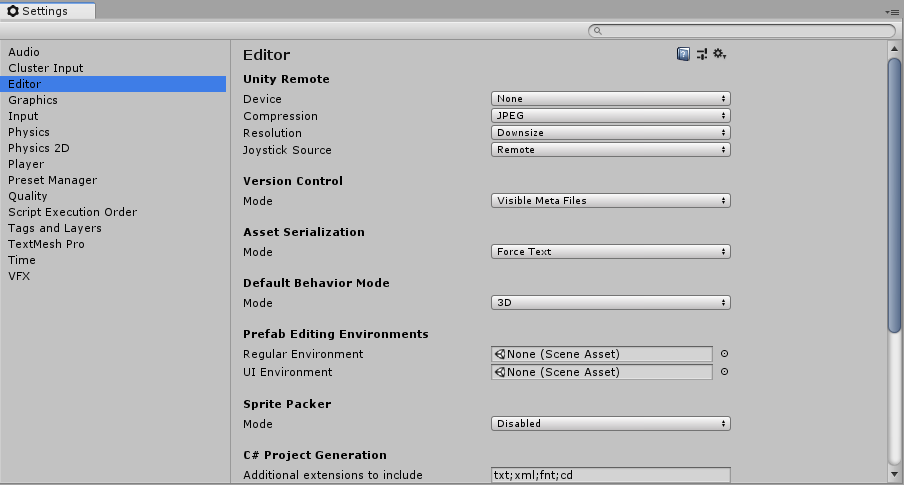Open the Physics 2D settings category
This screenshot has width=904, height=485.
(x=113, y=148)
